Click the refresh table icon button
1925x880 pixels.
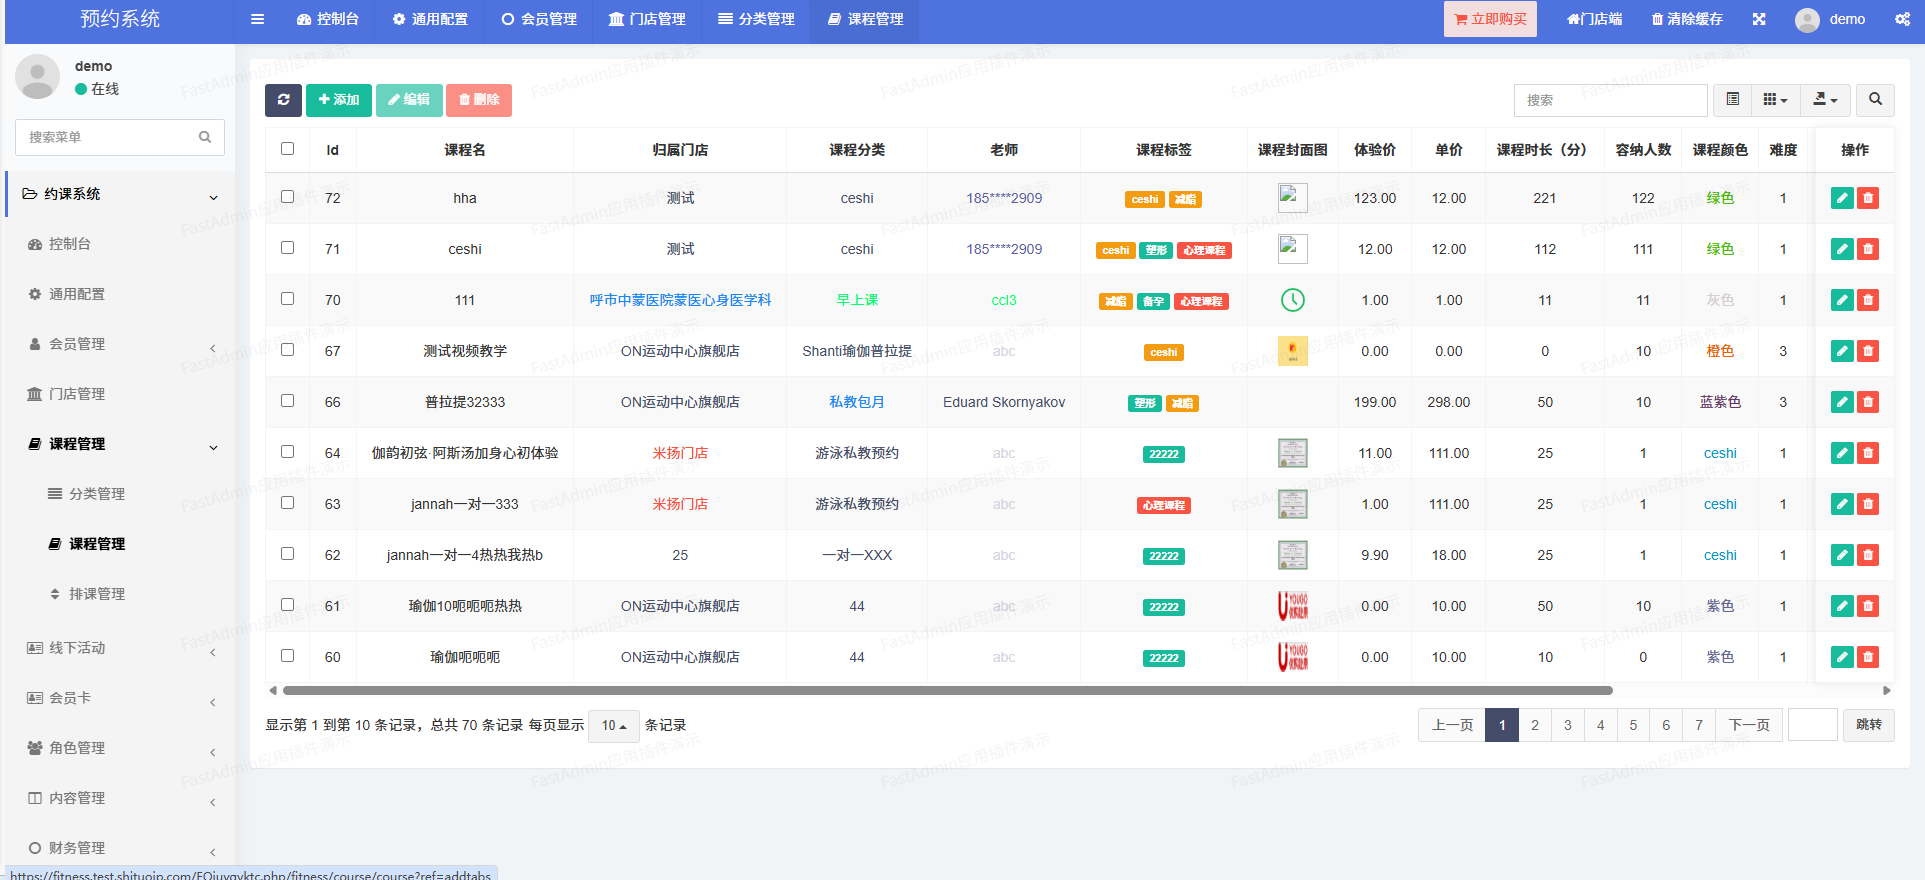(284, 100)
